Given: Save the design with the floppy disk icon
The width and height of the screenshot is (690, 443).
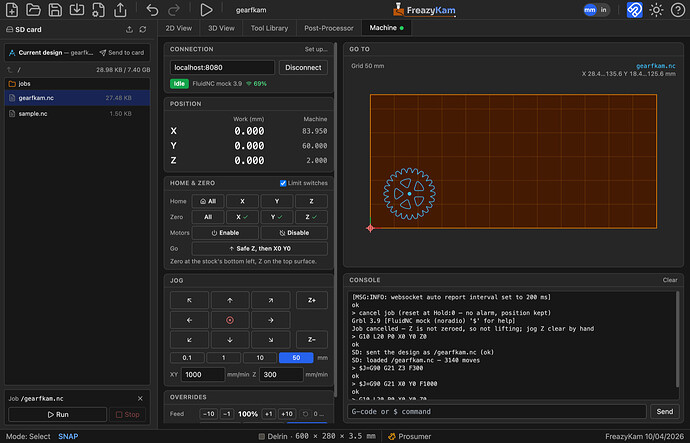Looking at the screenshot, I should click(x=55, y=10).
